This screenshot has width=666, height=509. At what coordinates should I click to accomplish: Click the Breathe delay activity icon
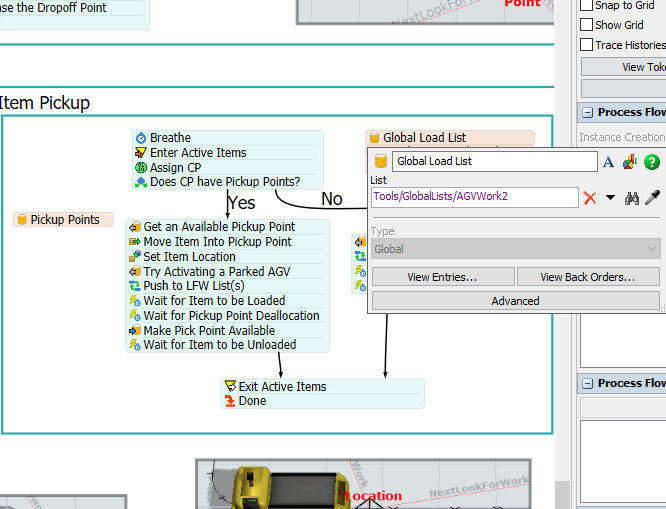point(141,138)
